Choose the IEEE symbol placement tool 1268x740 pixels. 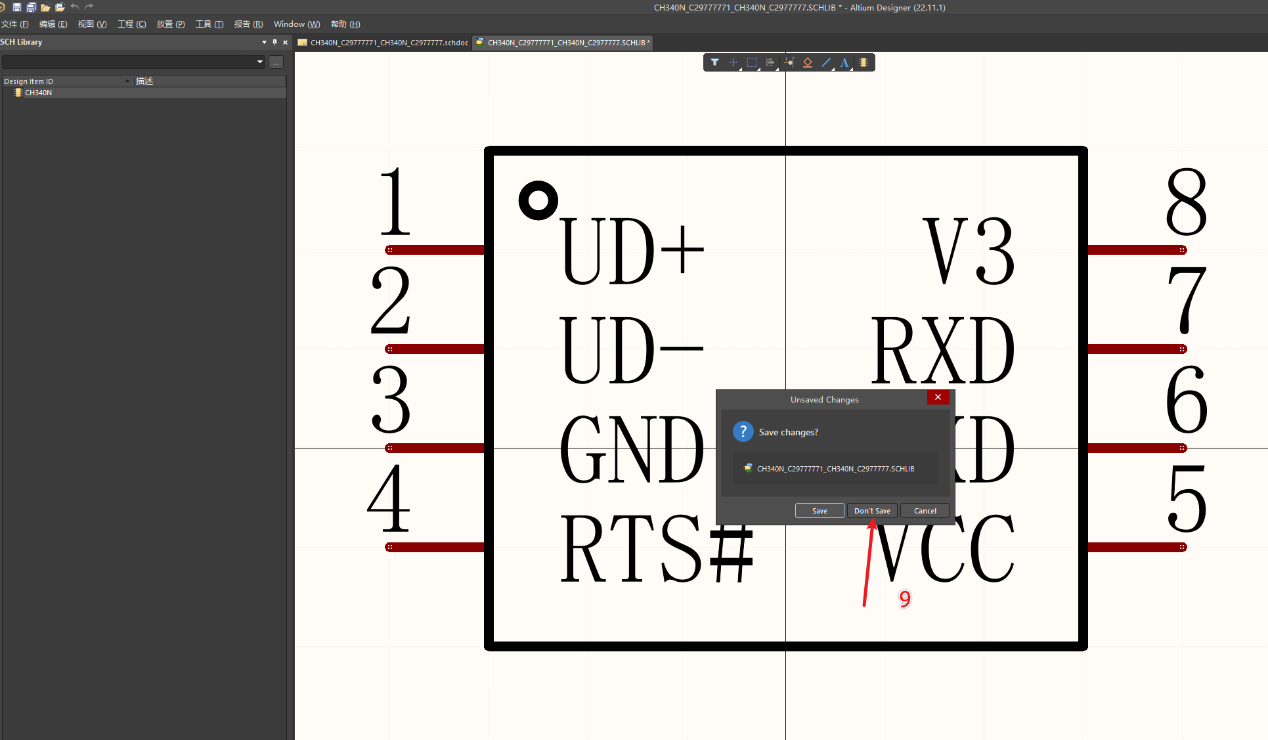click(x=807, y=62)
